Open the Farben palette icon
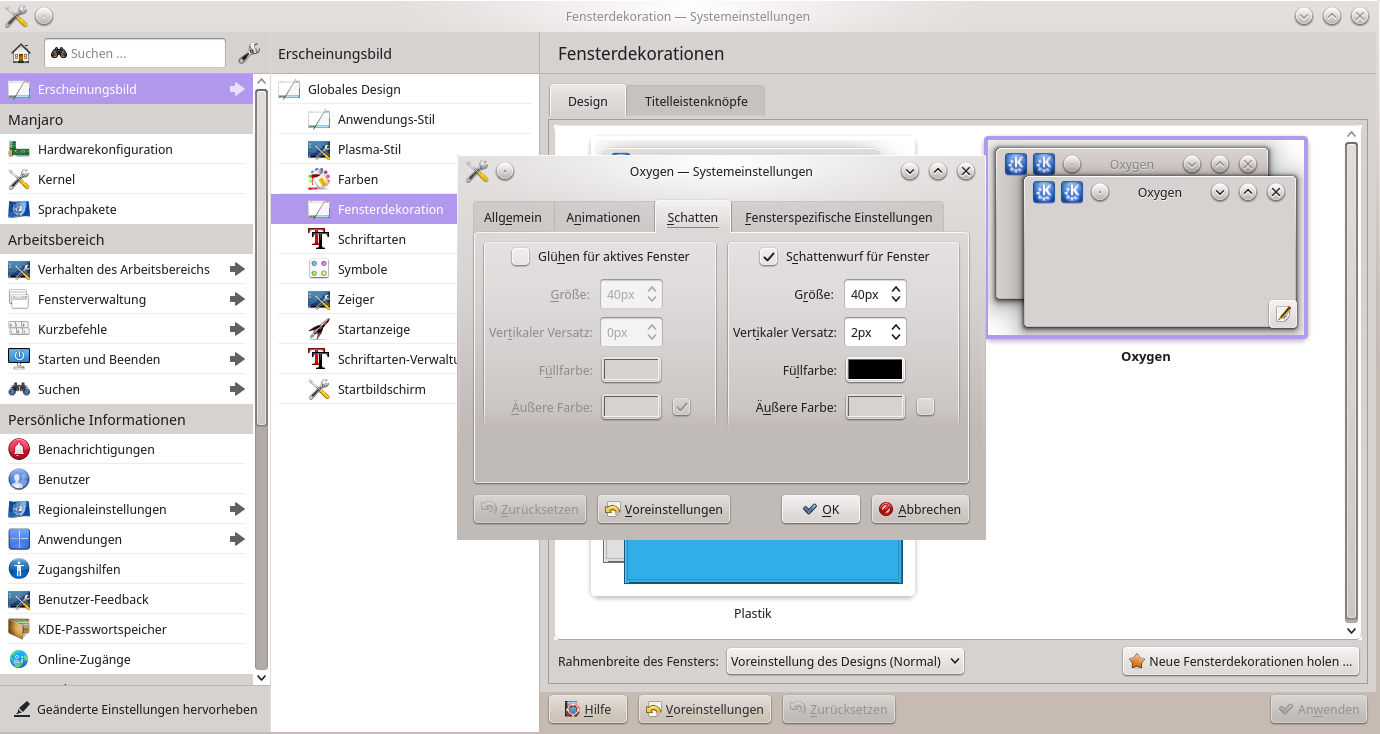The image size is (1380, 734). (319, 179)
